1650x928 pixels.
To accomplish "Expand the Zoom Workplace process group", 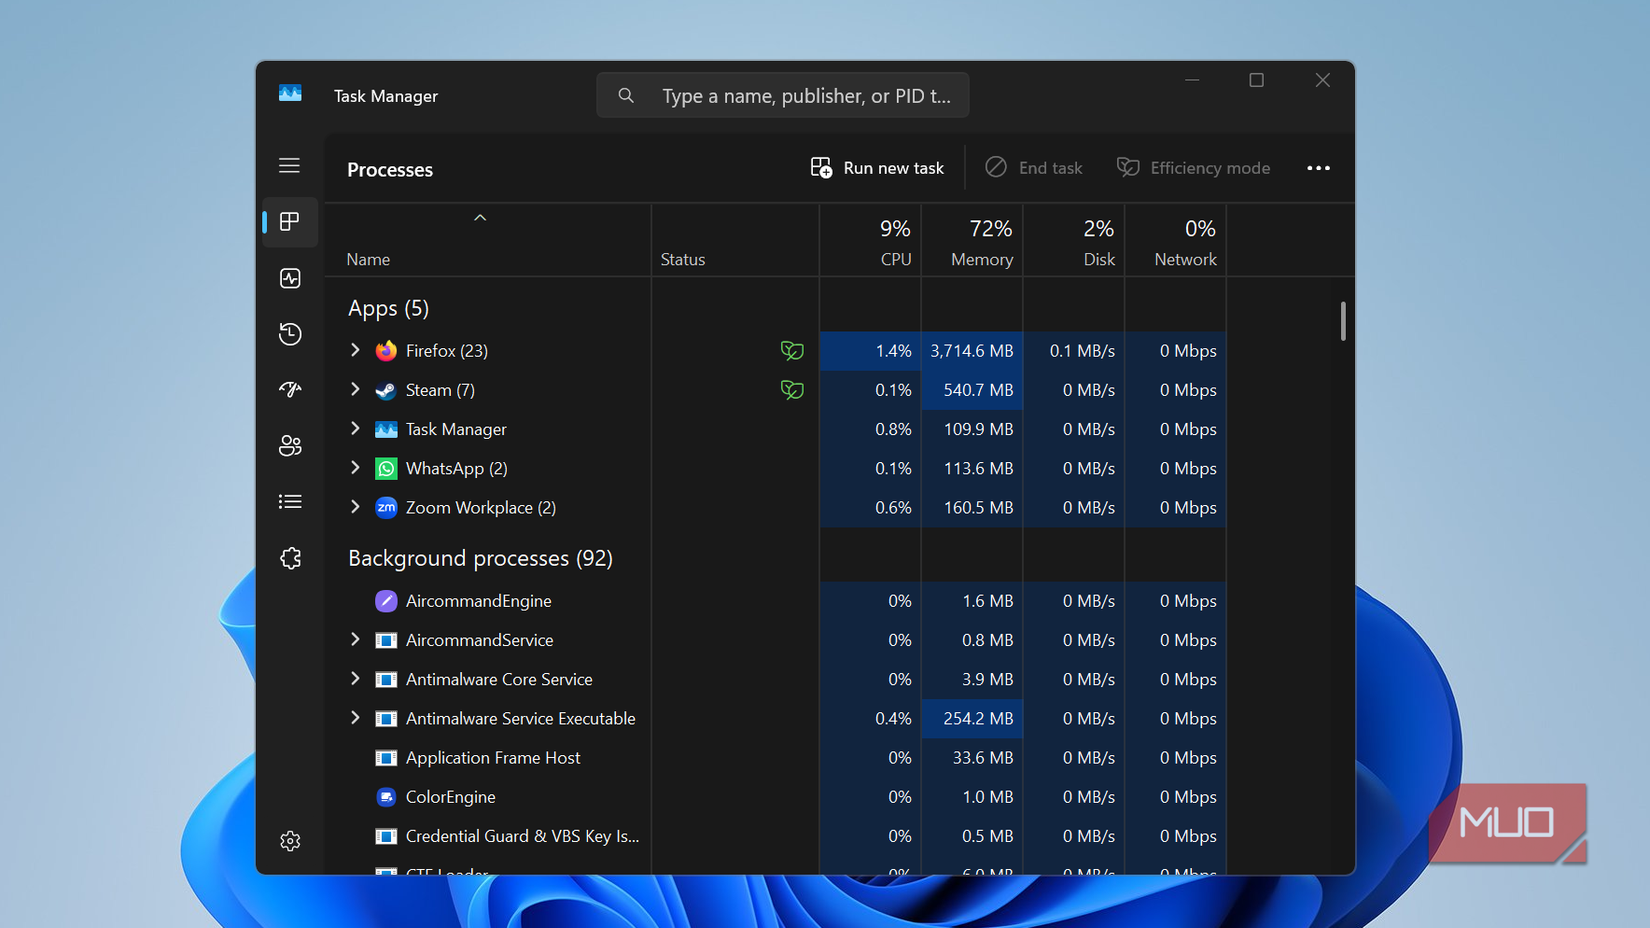I will point(355,507).
